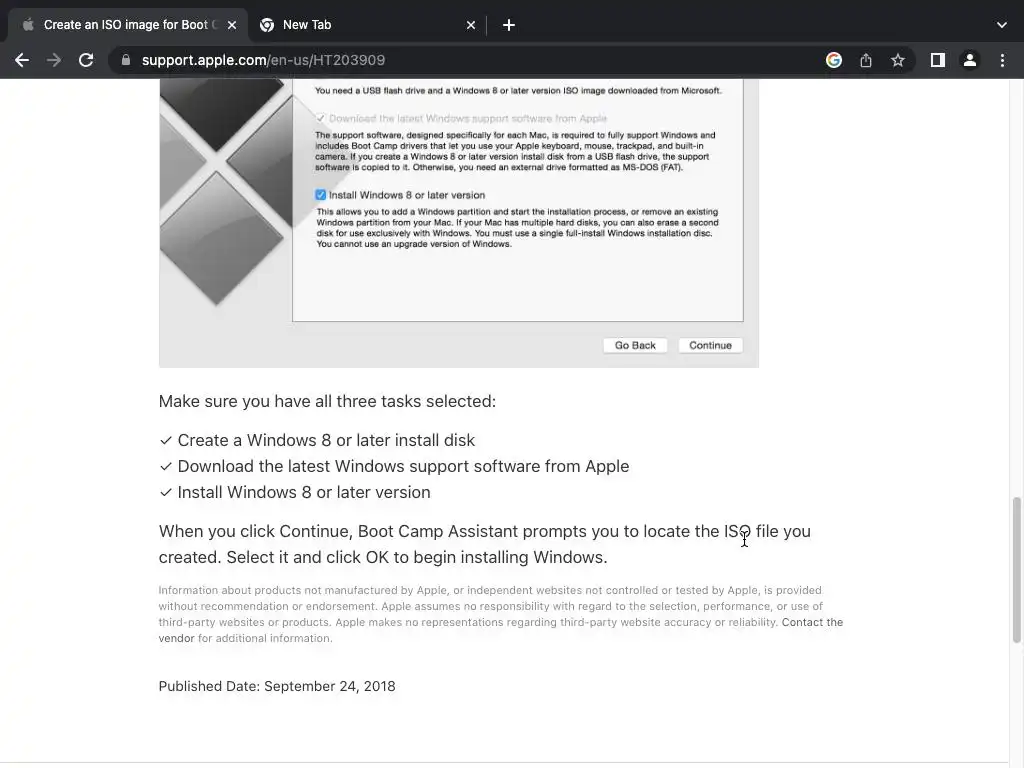The height and width of the screenshot is (768, 1024).
Task: Bookmark this page with the star
Action: click(x=898, y=60)
